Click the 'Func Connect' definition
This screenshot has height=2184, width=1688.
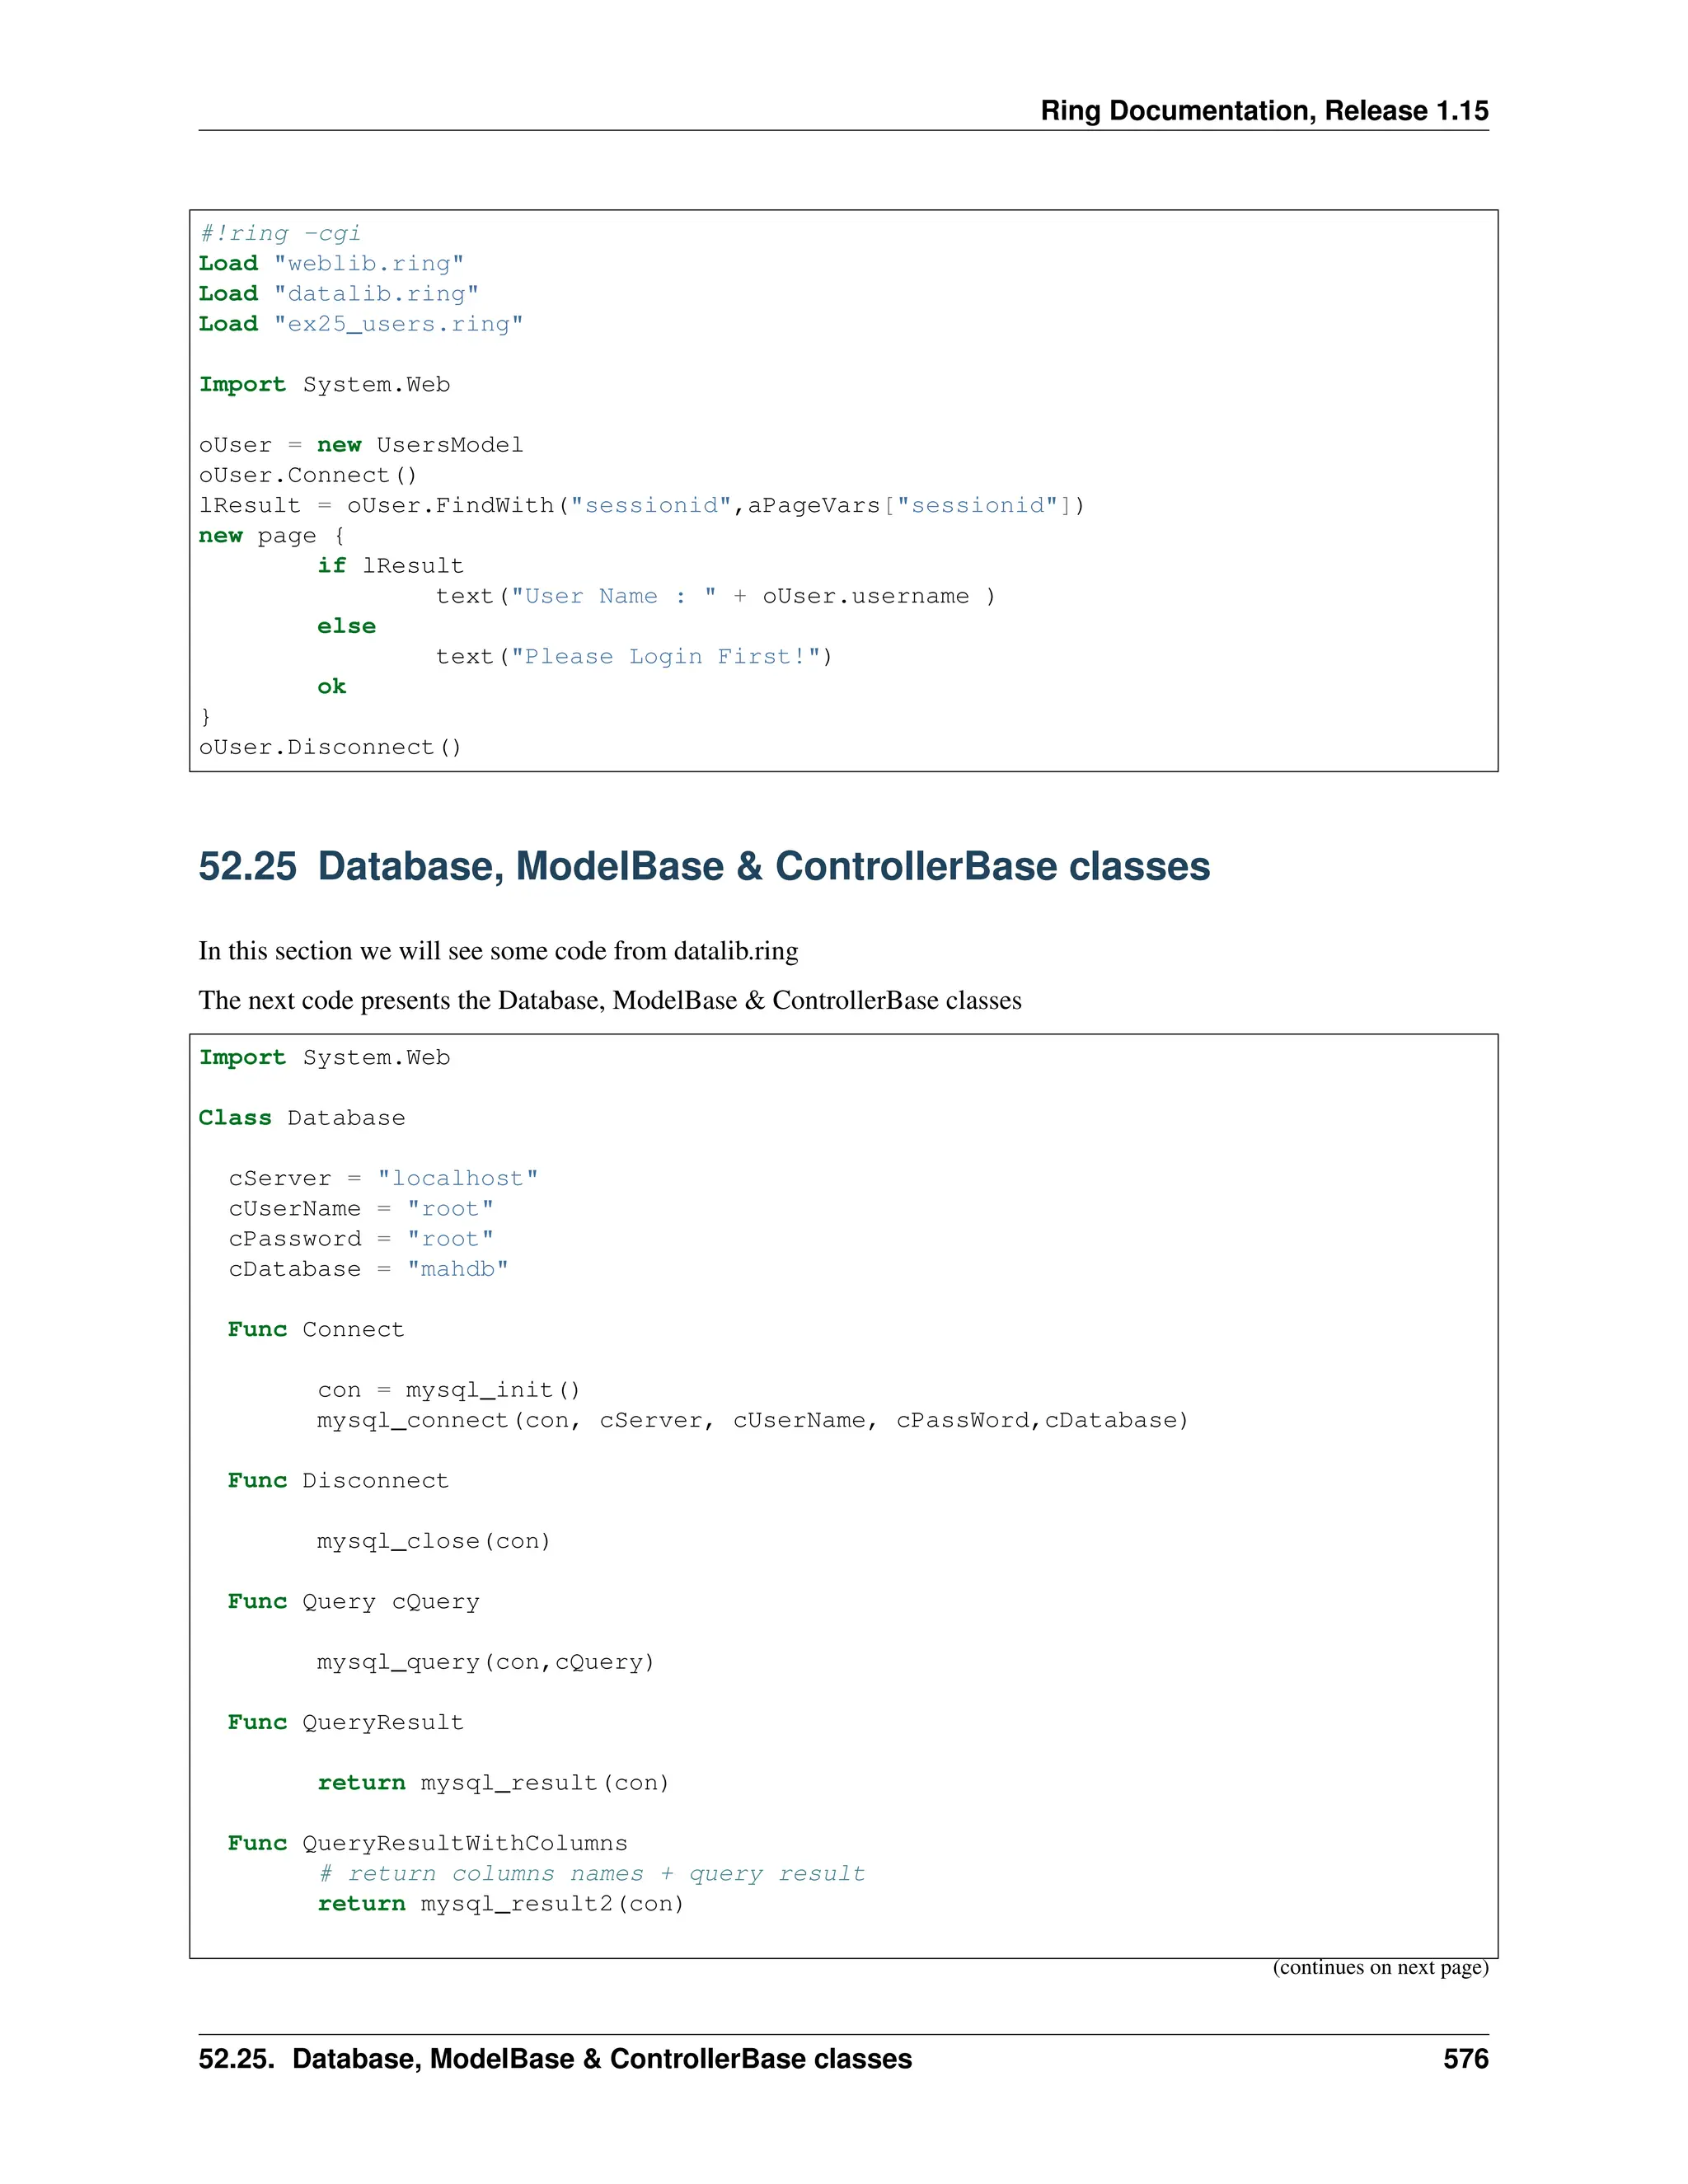(315, 1329)
